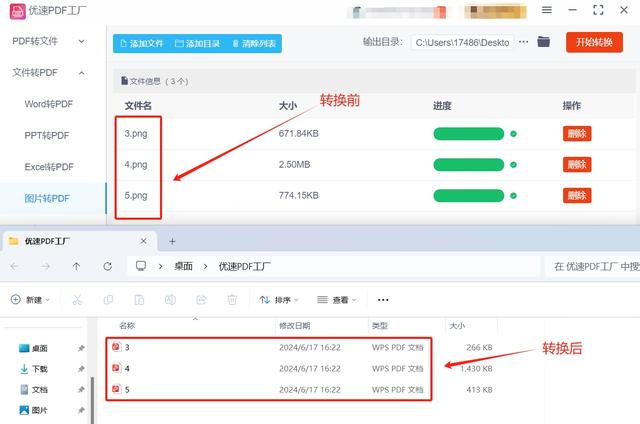Open 图片 in Explorer quick access
640x424 pixels.
tap(33, 410)
